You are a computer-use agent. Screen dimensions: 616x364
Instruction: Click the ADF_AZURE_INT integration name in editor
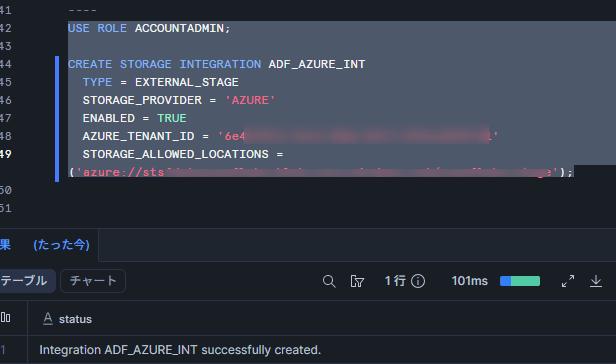(317, 64)
